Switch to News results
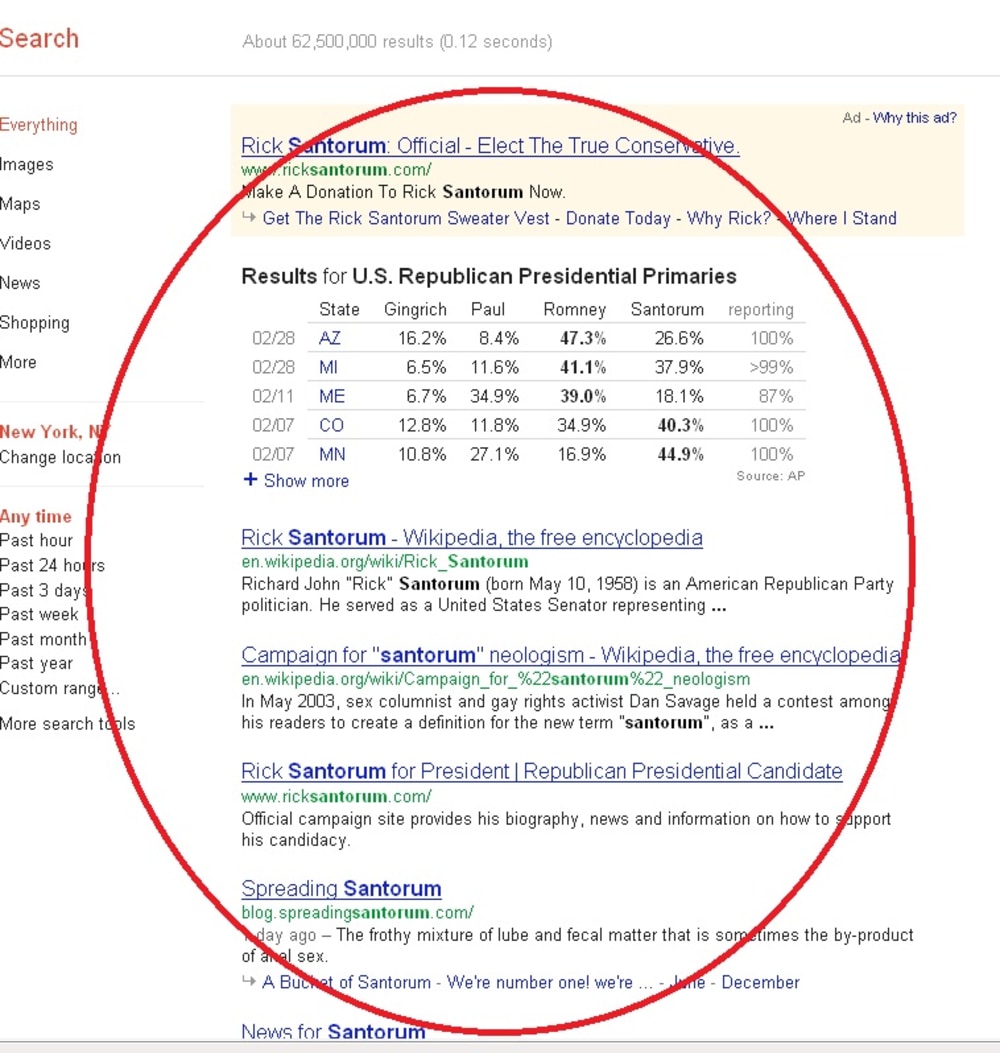This screenshot has width=1000, height=1053. pos(20,283)
